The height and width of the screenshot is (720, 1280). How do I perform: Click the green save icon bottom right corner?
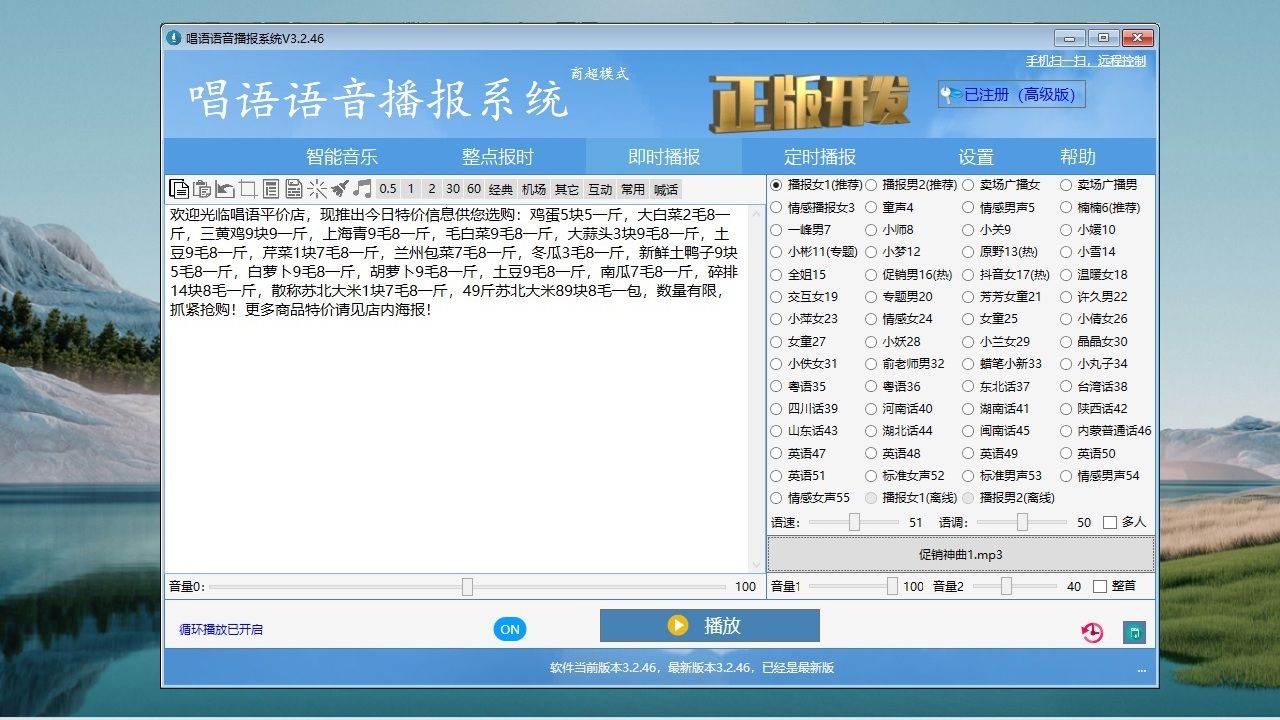1135,632
